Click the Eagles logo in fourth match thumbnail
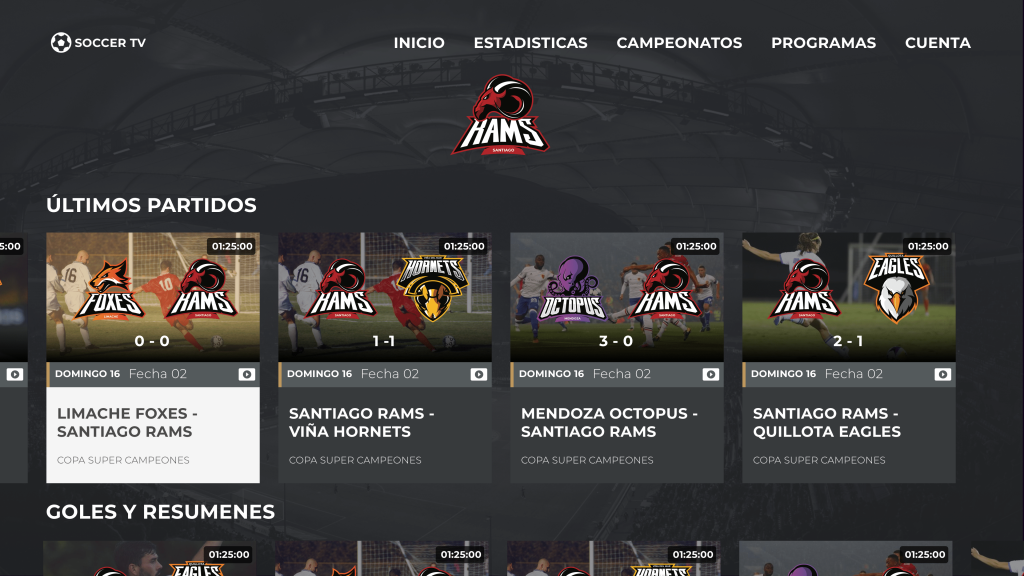The image size is (1024, 576). [x=896, y=288]
